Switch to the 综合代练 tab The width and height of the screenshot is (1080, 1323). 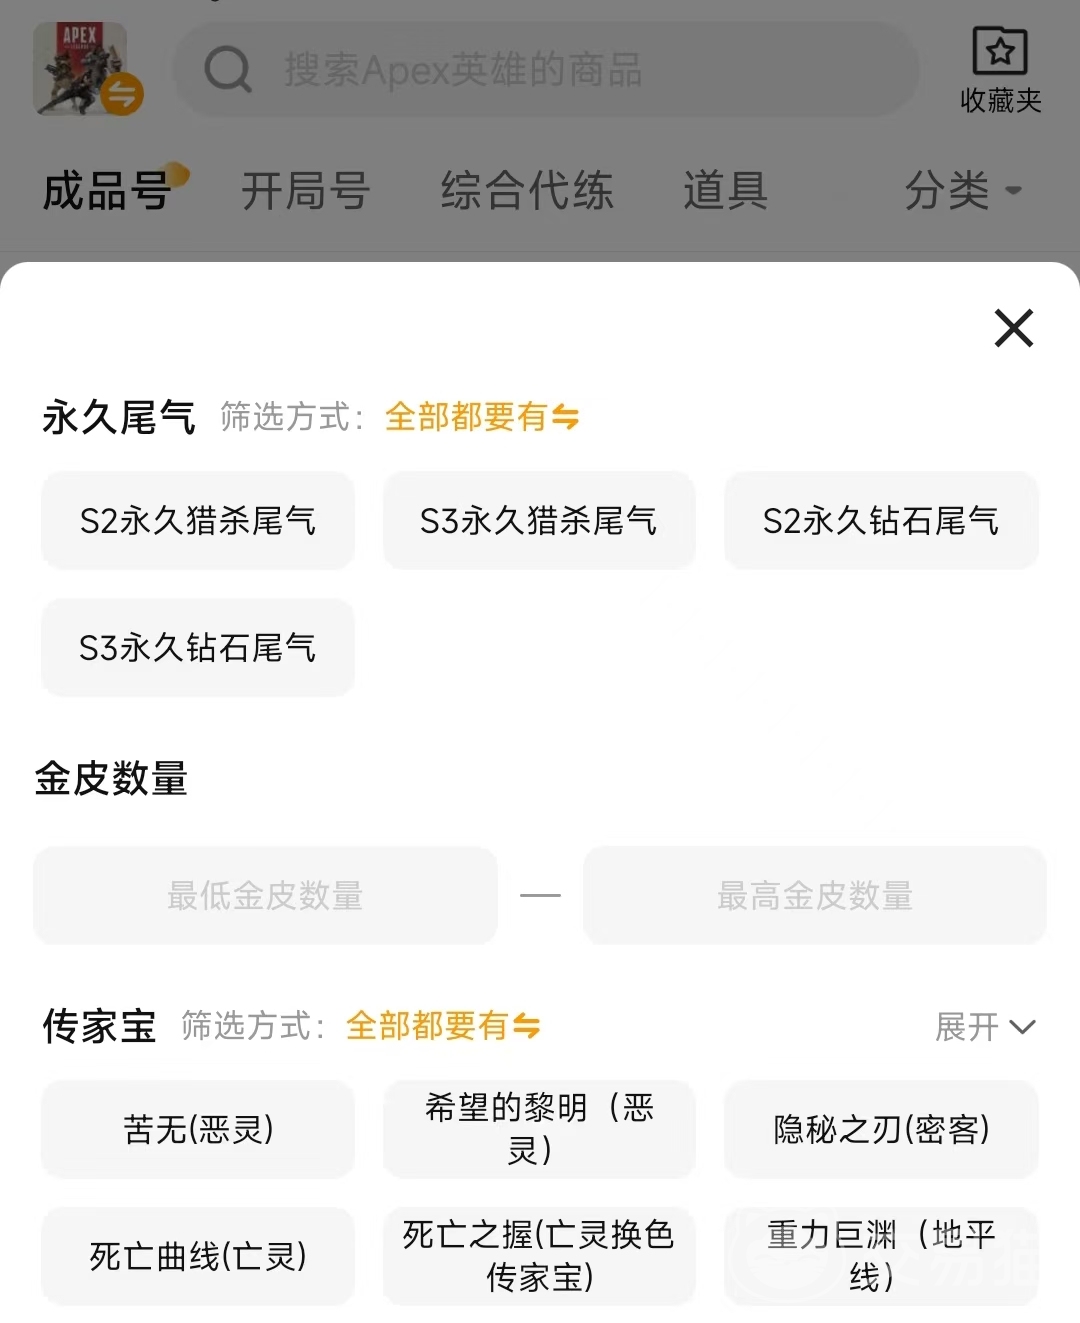pyautogui.click(x=527, y=190)
